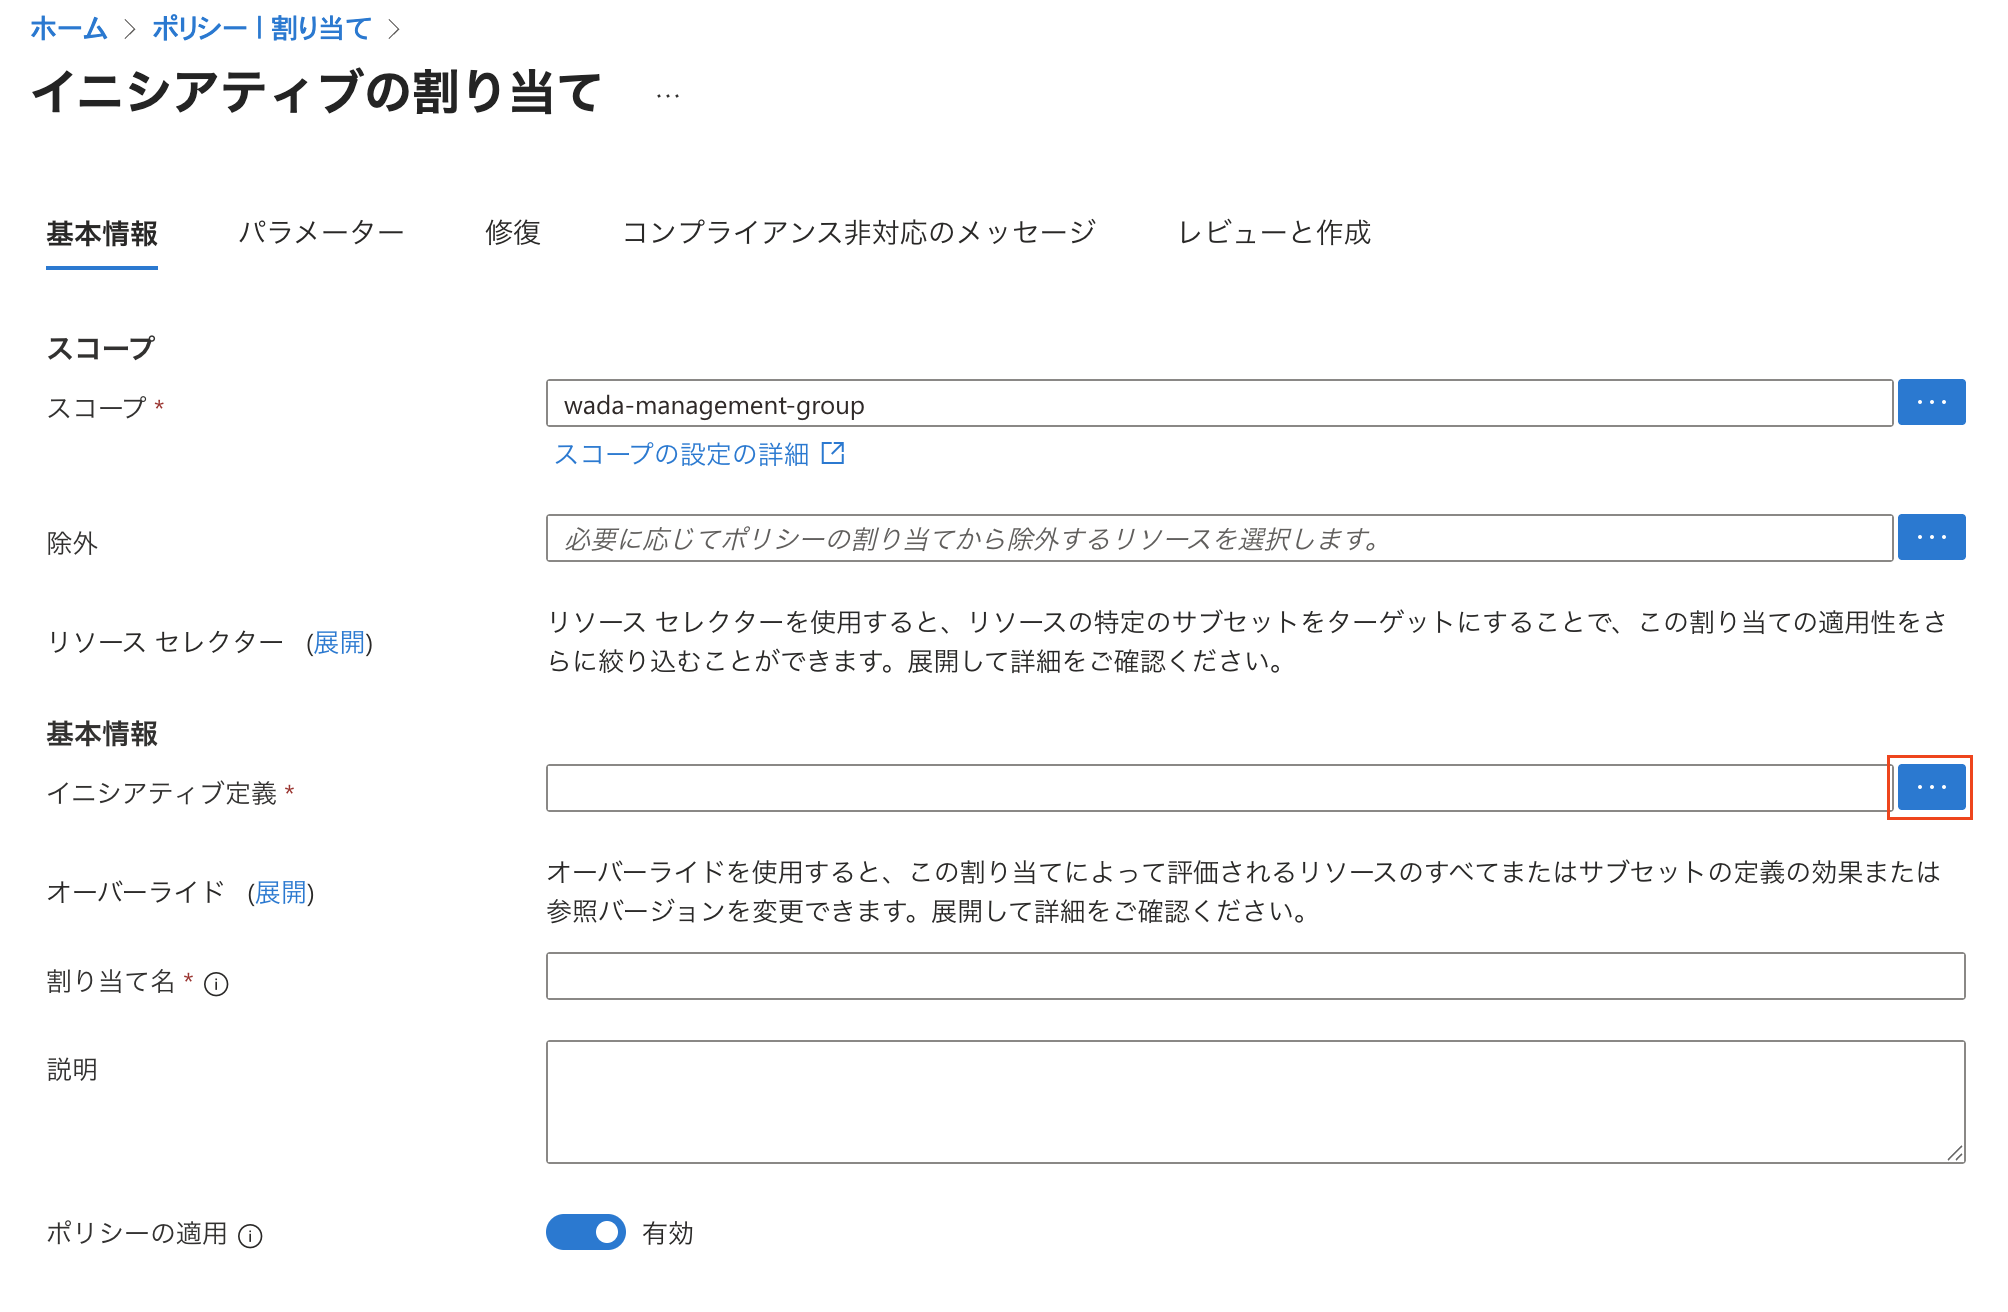Open the more options ellipsis beside the page title
The height and width of the screenshot is (1312, 2008).
(668, 96)
